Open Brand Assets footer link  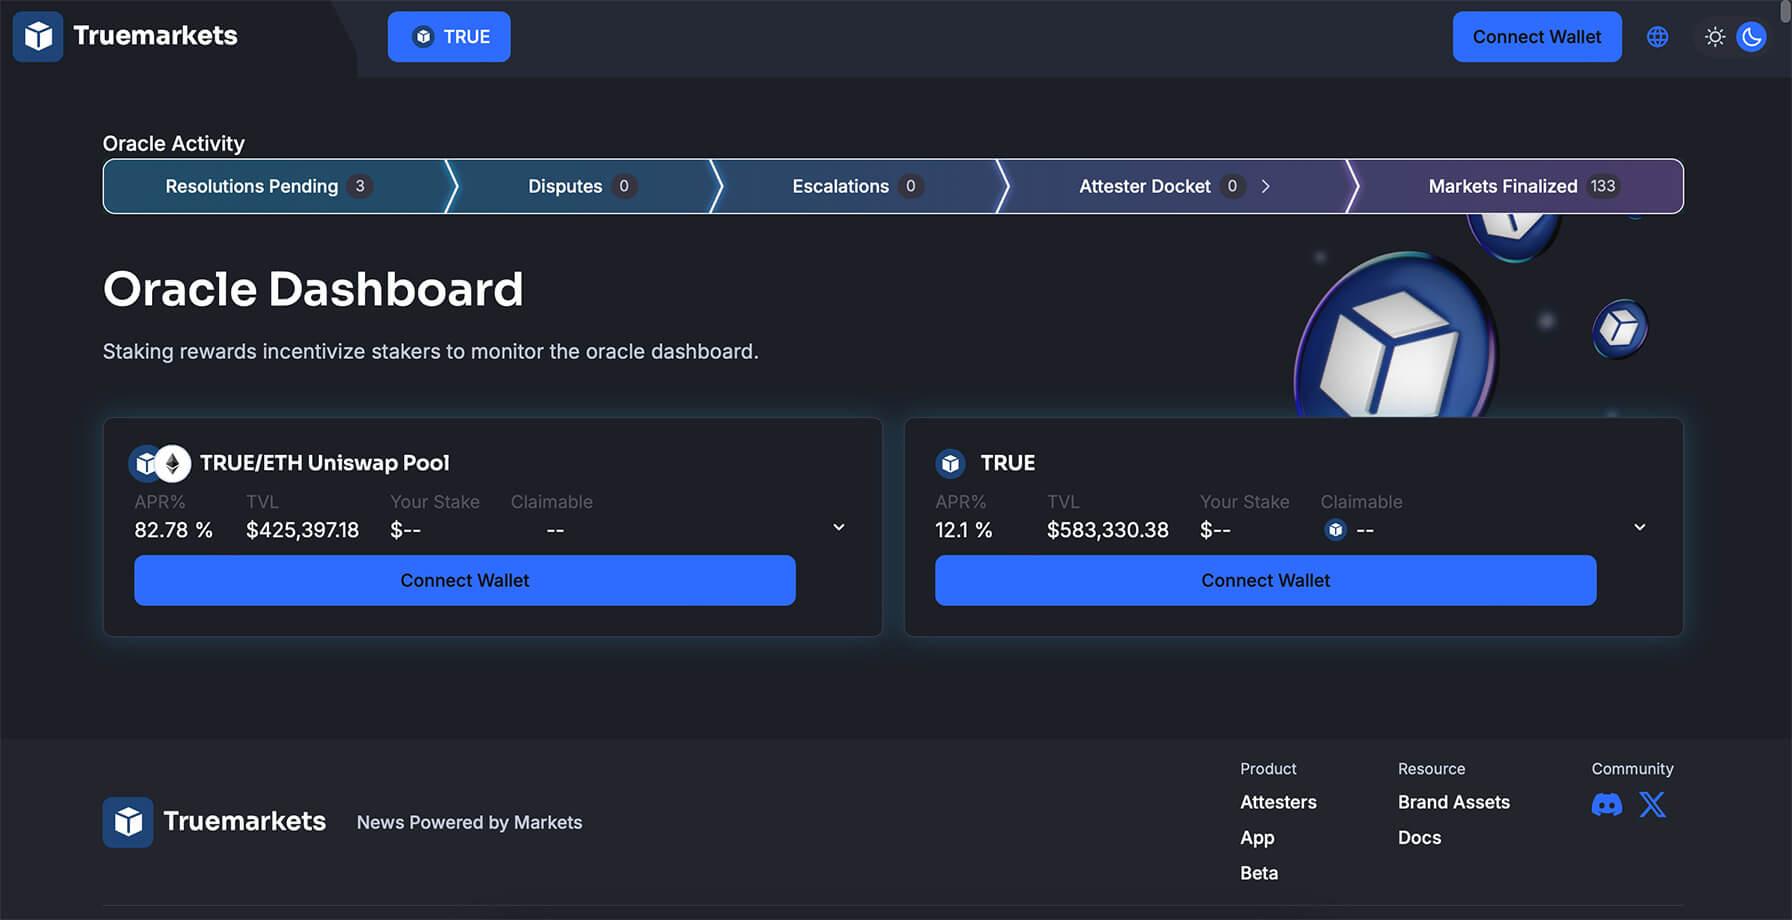(1454, 802)
